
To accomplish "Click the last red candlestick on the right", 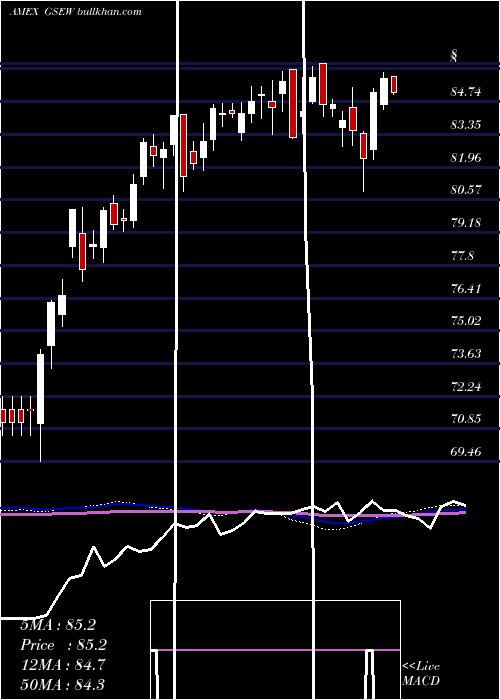I will point(394,85).
